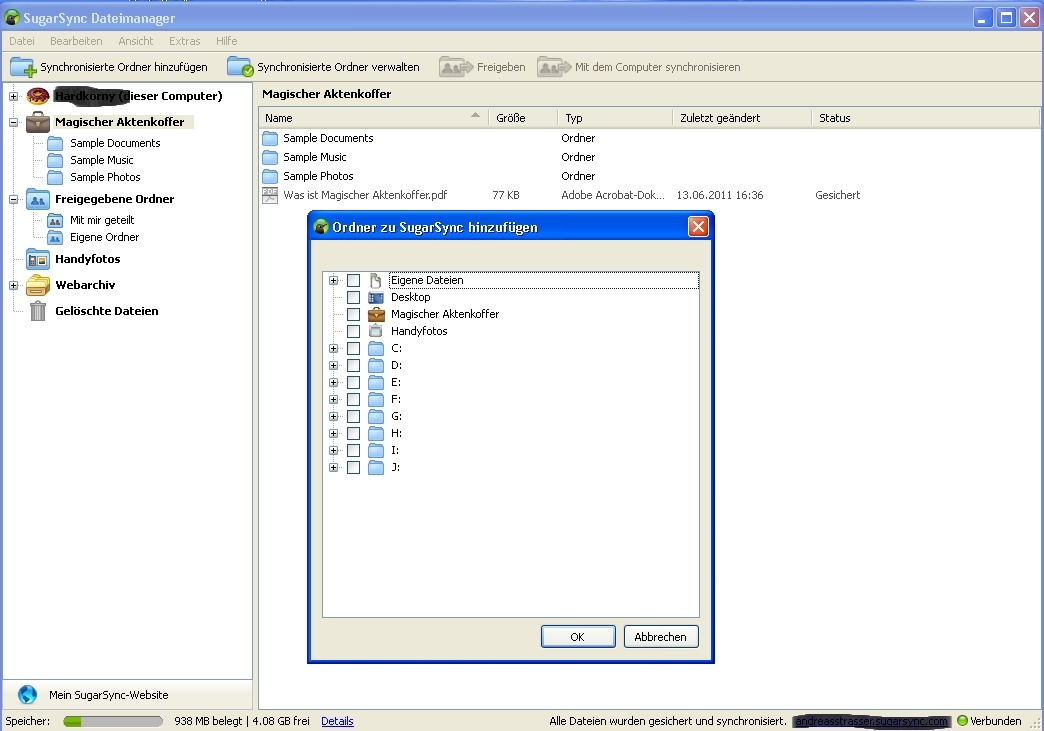Check the Desktop checkbox

(354, 298)
